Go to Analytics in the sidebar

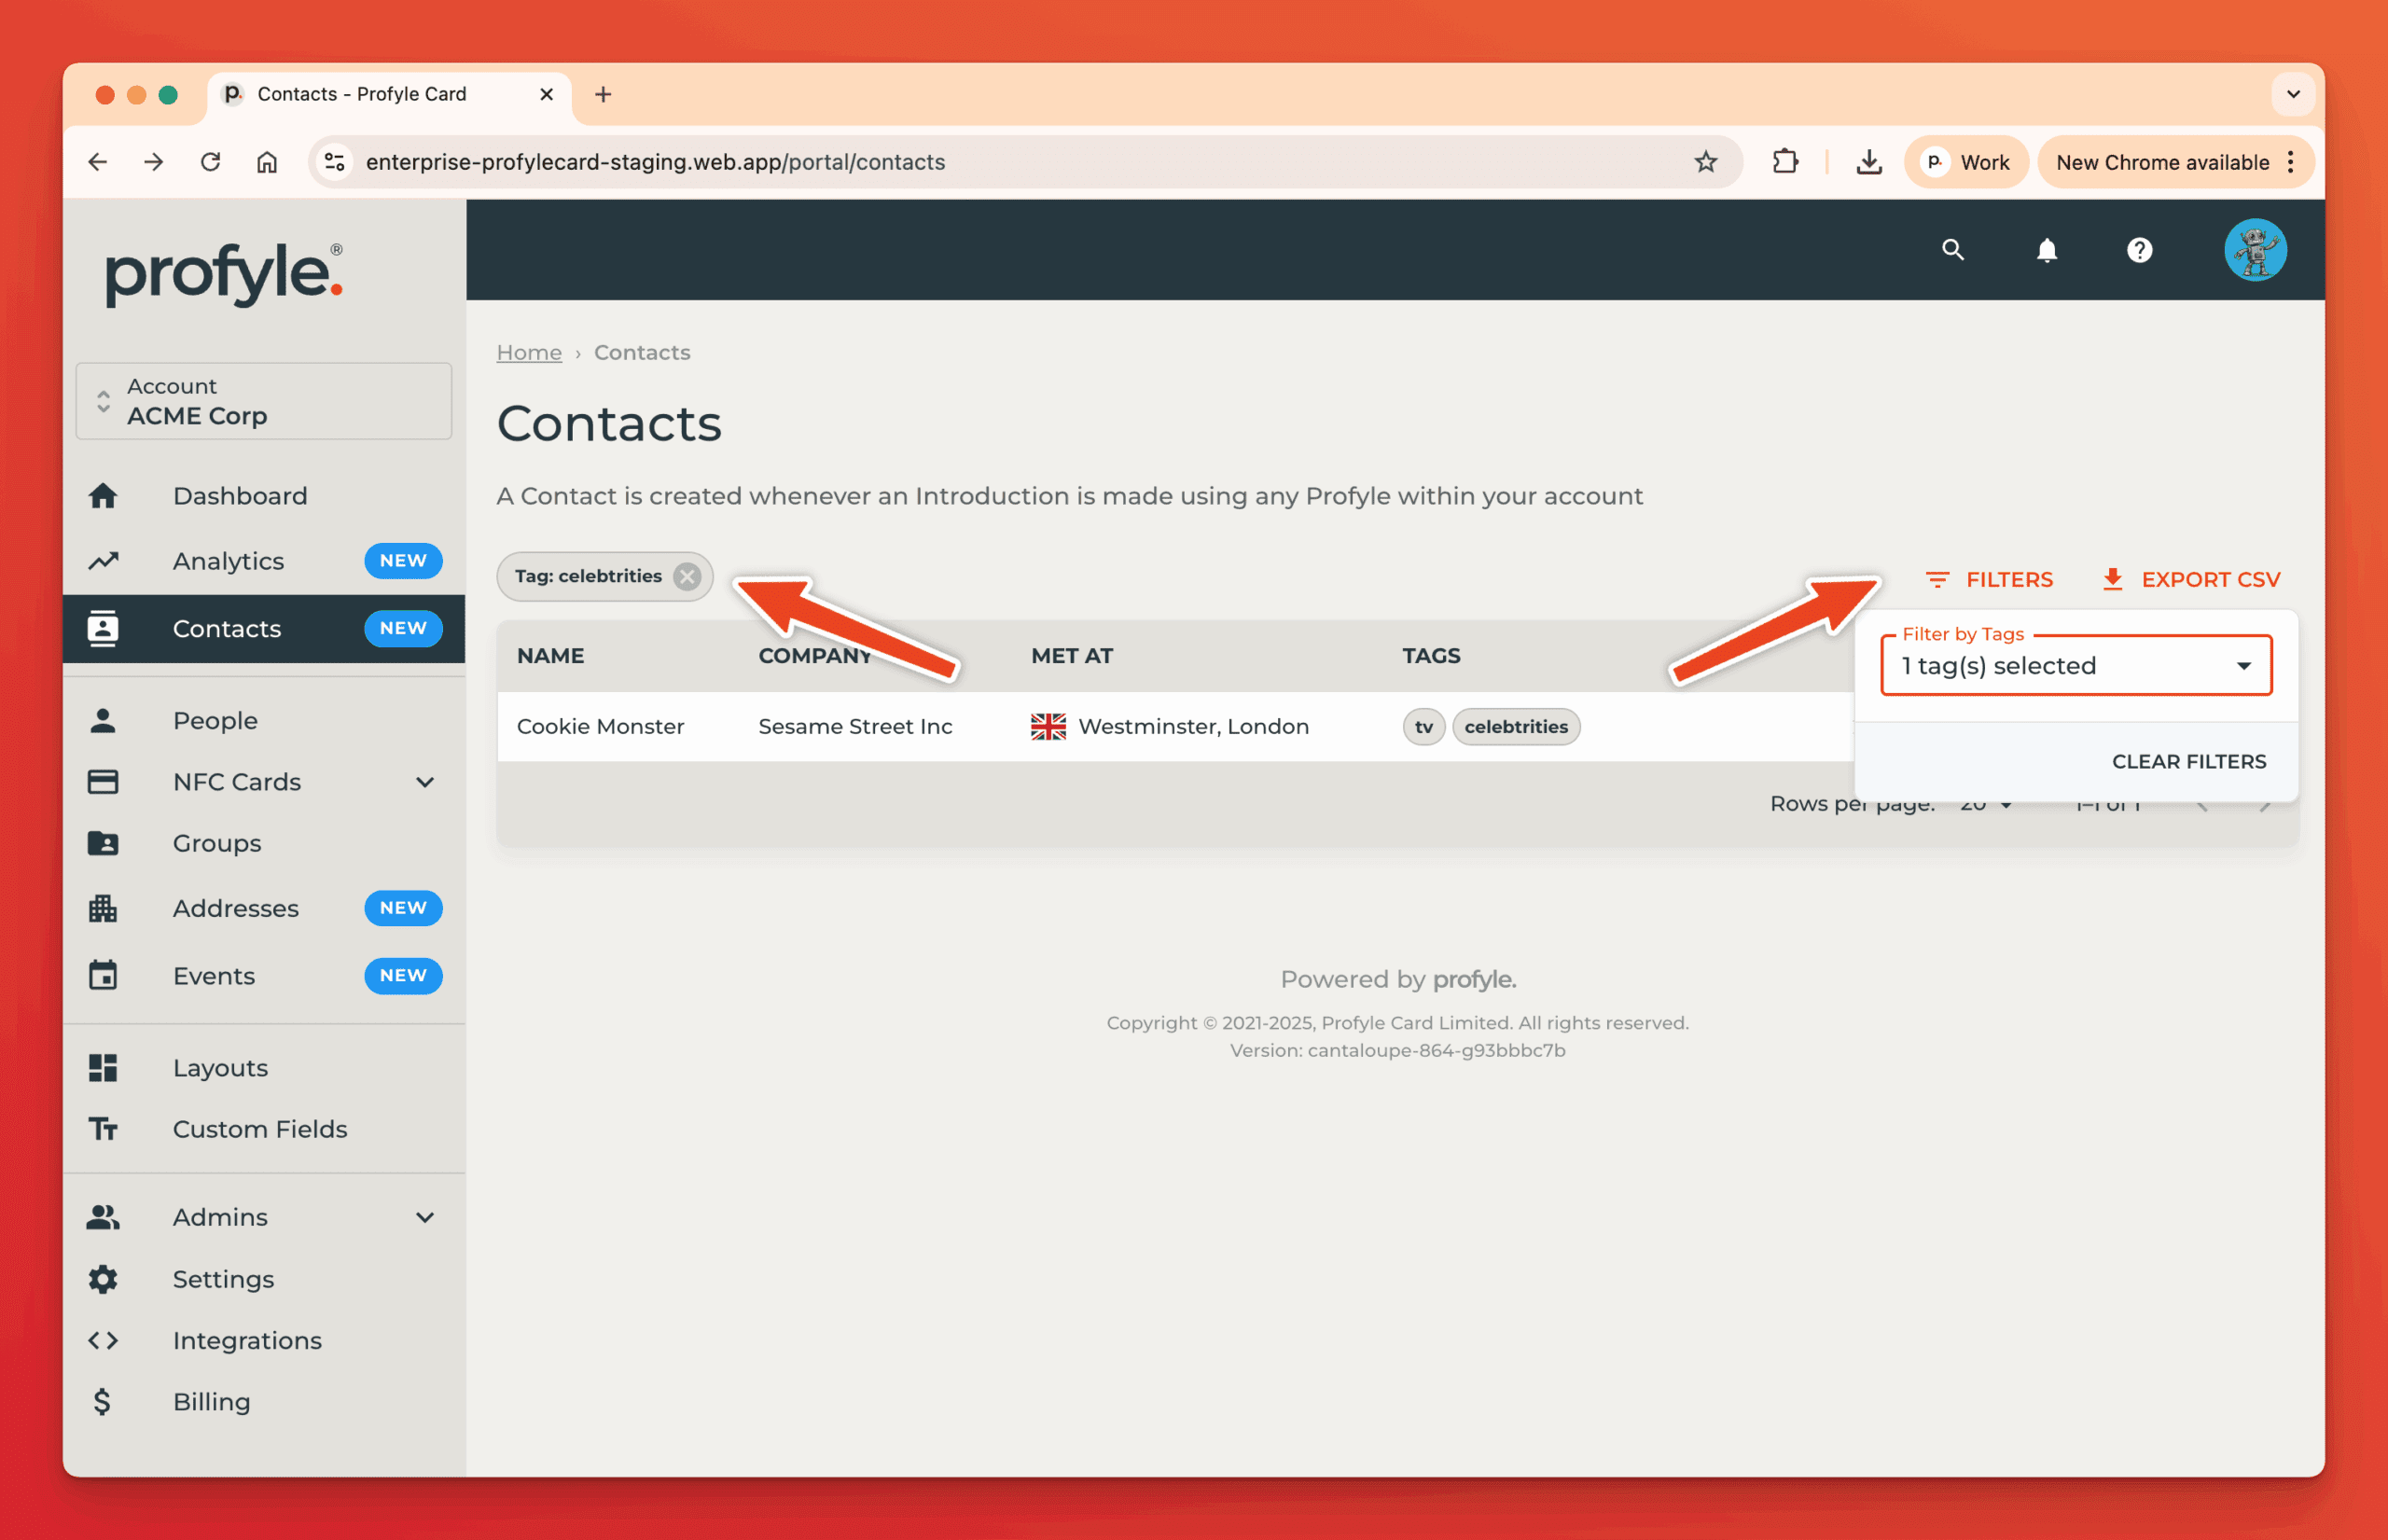pyautogui.click(x=228, y=561)
